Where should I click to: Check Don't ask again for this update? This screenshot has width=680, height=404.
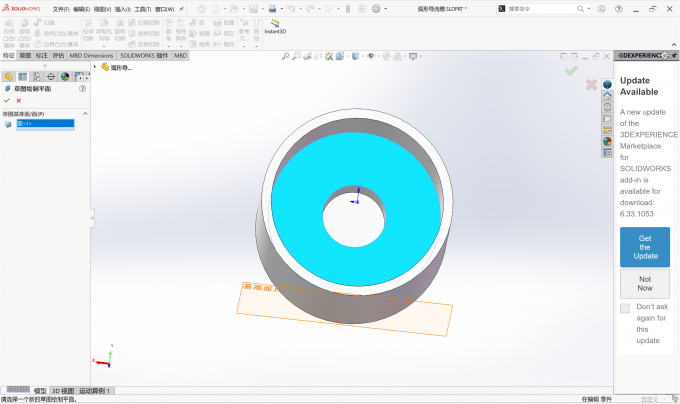625,308
